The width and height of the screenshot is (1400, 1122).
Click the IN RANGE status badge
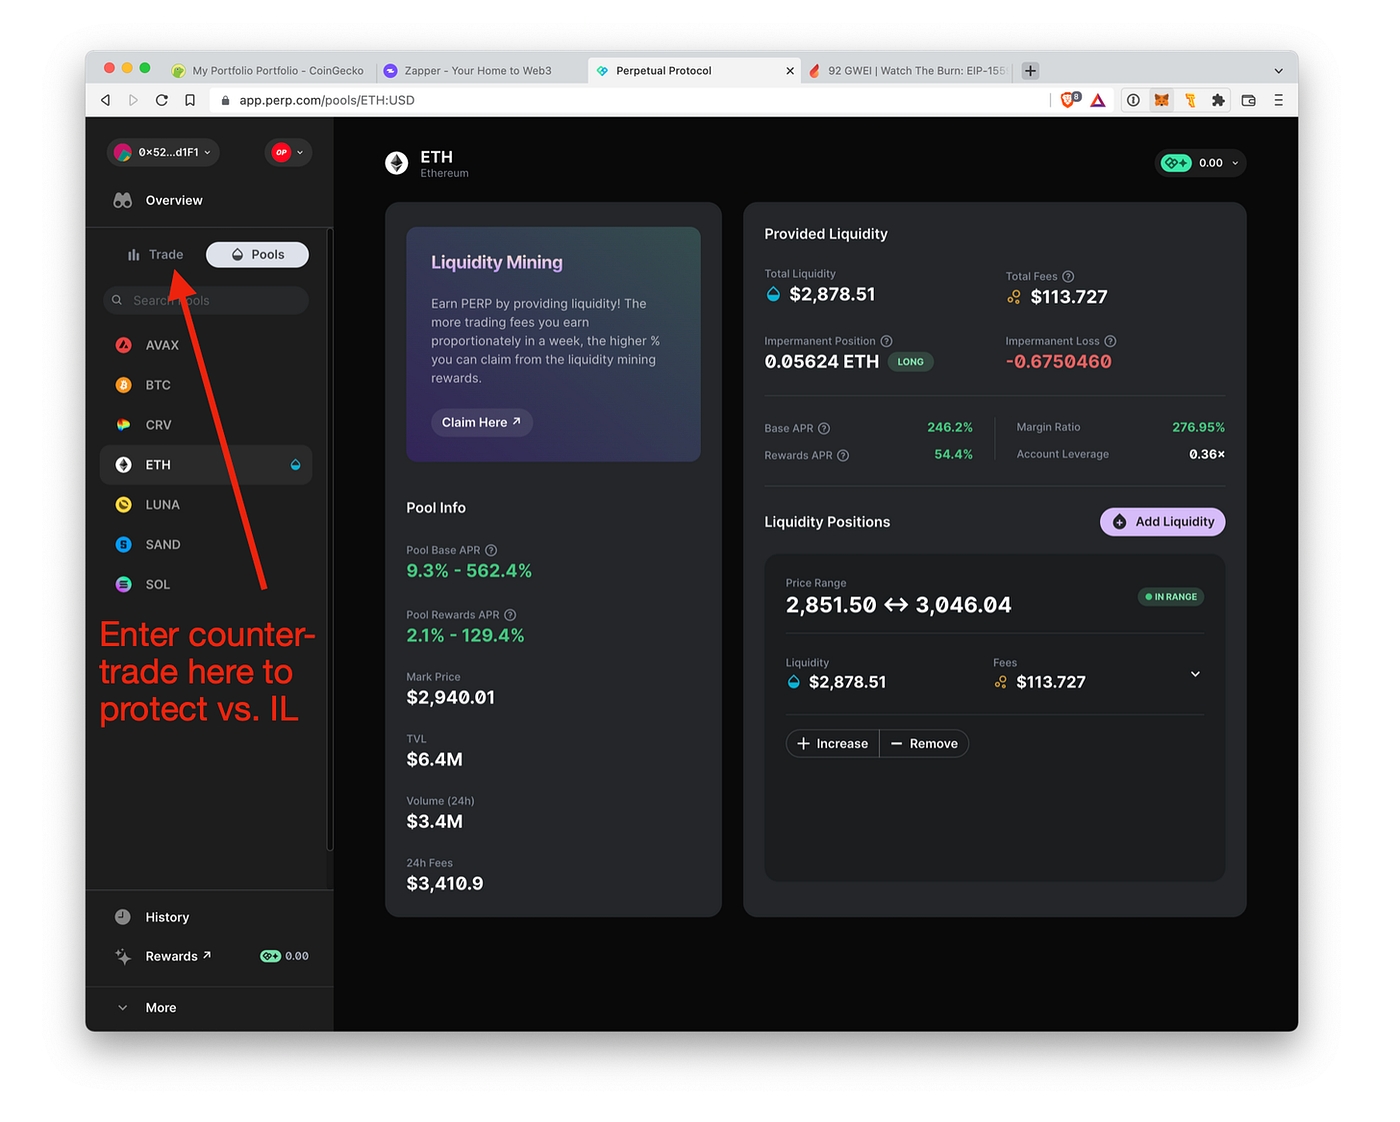pyautogui.click(x=1171, y=597)
